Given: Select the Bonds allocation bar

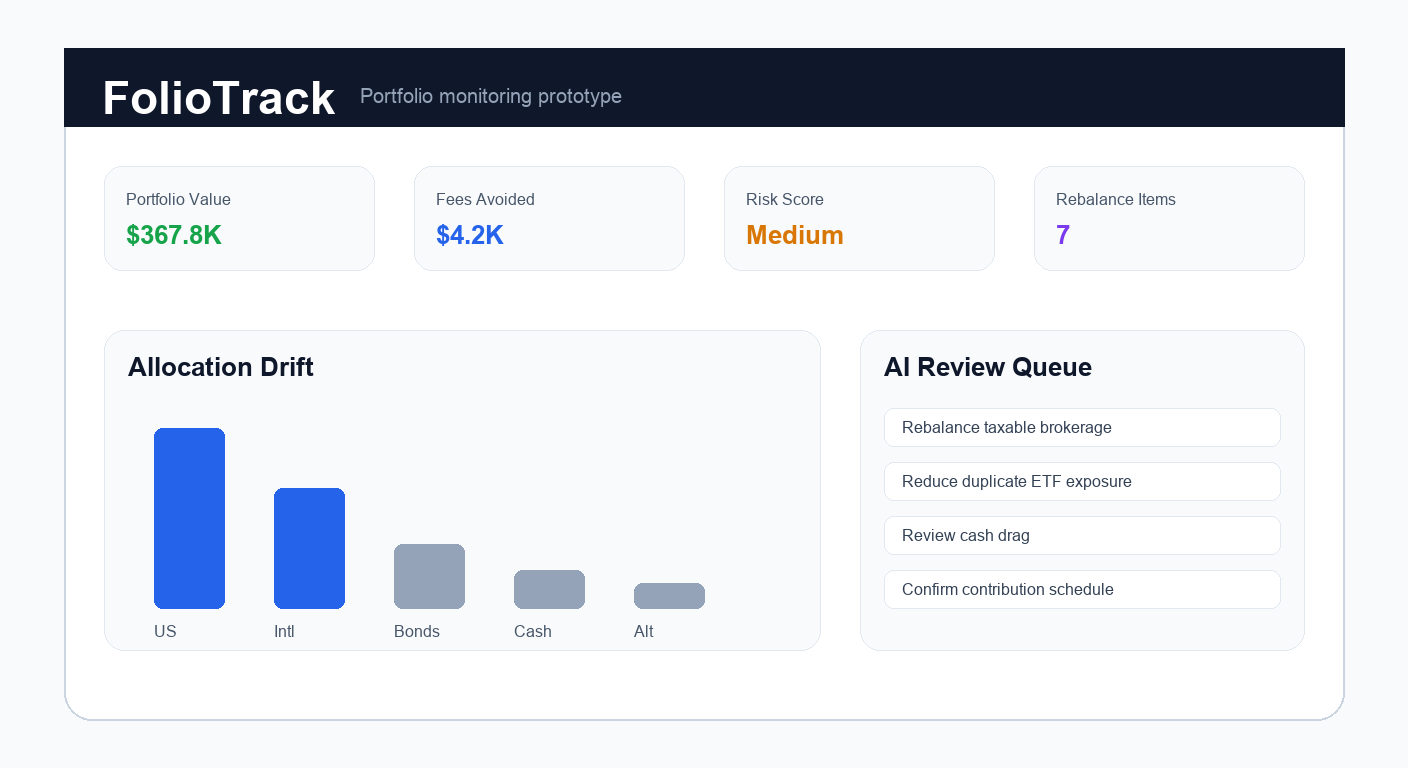Looking at the screenshot, I should [429, 576].
